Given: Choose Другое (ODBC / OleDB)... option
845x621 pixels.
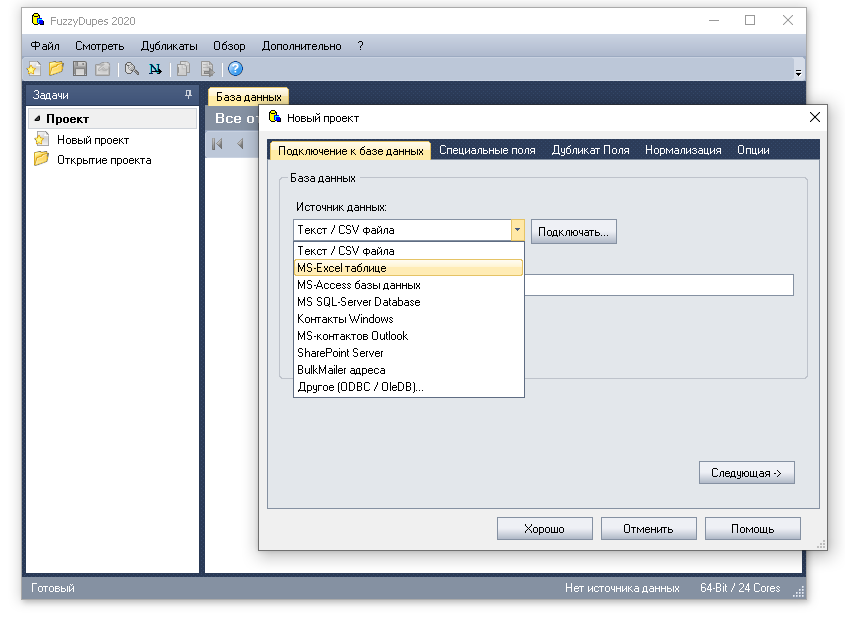Looking at the screenshot, I should tap(408, 387).
